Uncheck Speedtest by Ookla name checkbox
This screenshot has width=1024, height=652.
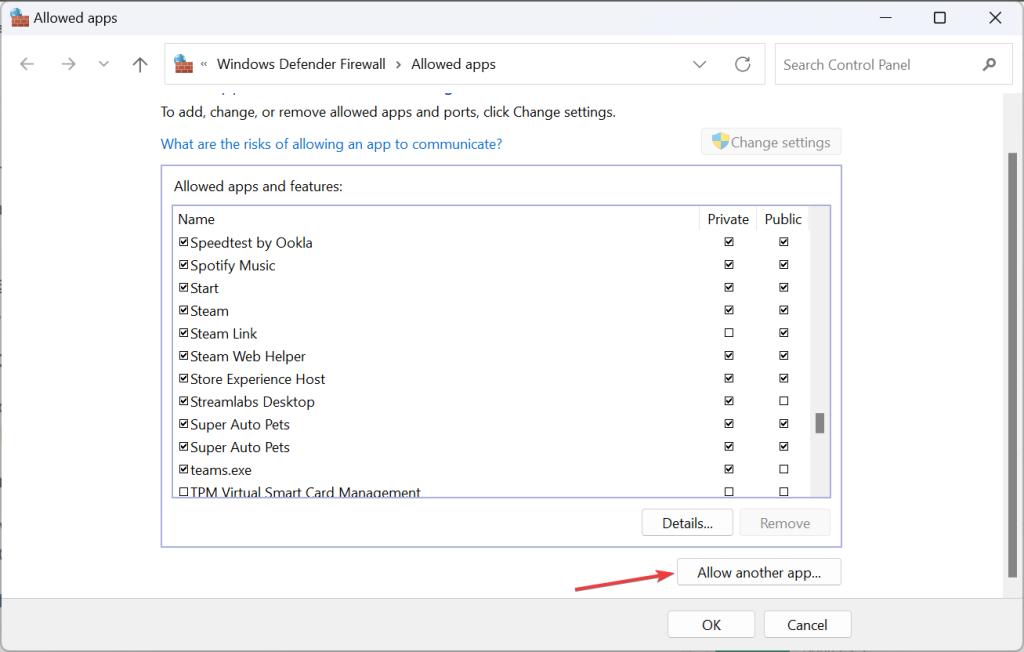(x=184, y=242)
